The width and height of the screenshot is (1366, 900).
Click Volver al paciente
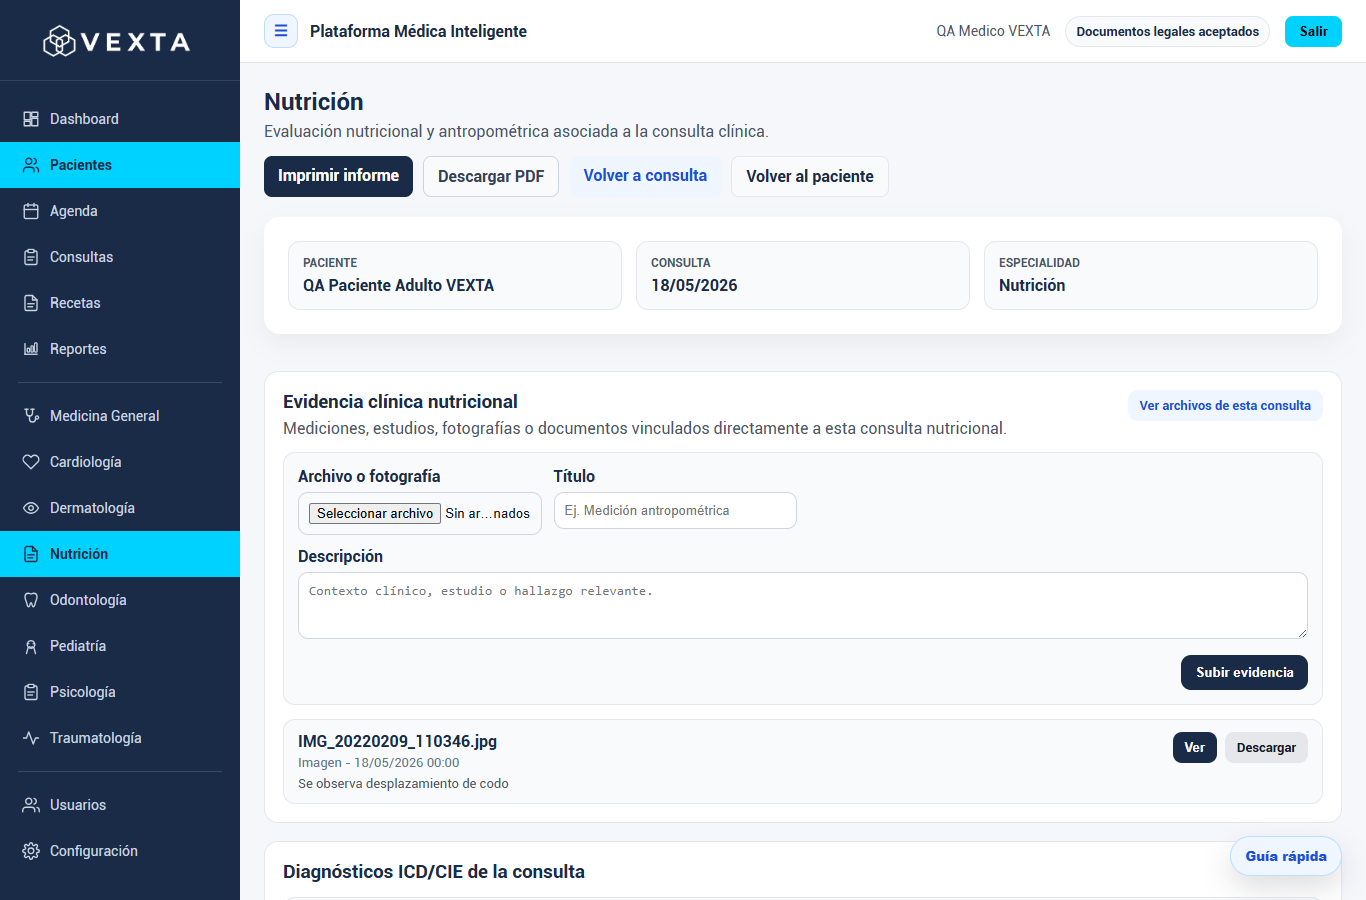click(x=810, y=176)
